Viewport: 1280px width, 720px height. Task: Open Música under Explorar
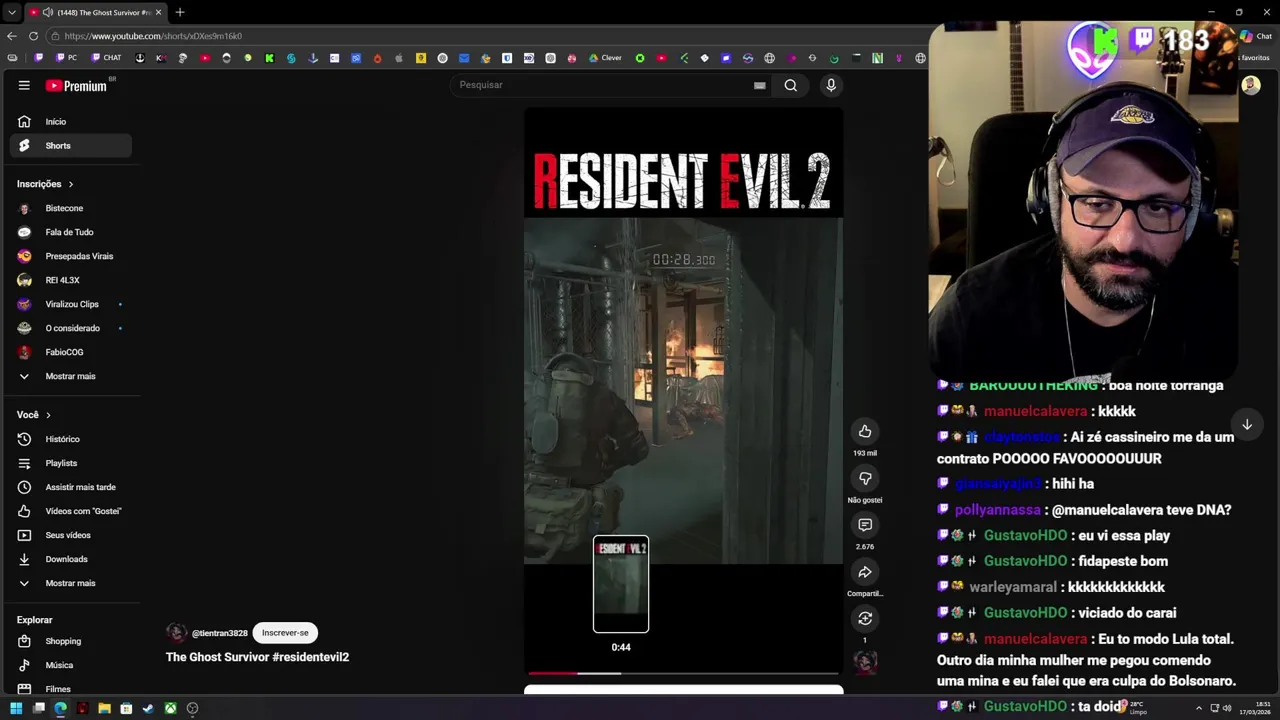click(x=70, y=665)
